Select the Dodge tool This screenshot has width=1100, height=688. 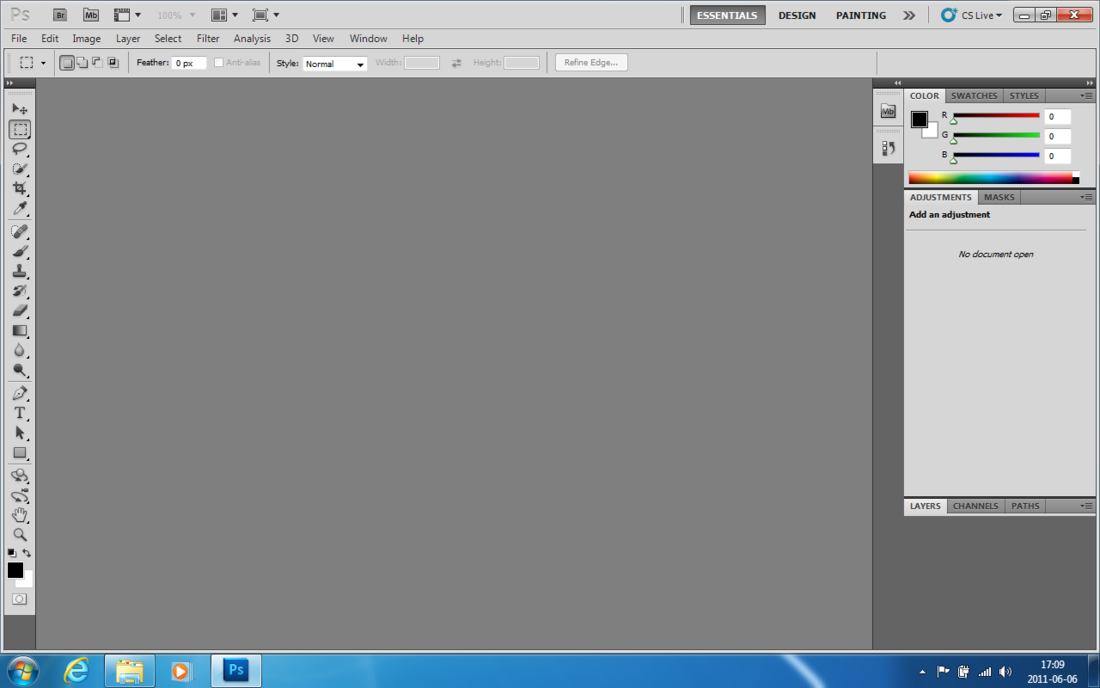(x=20, y=370)
